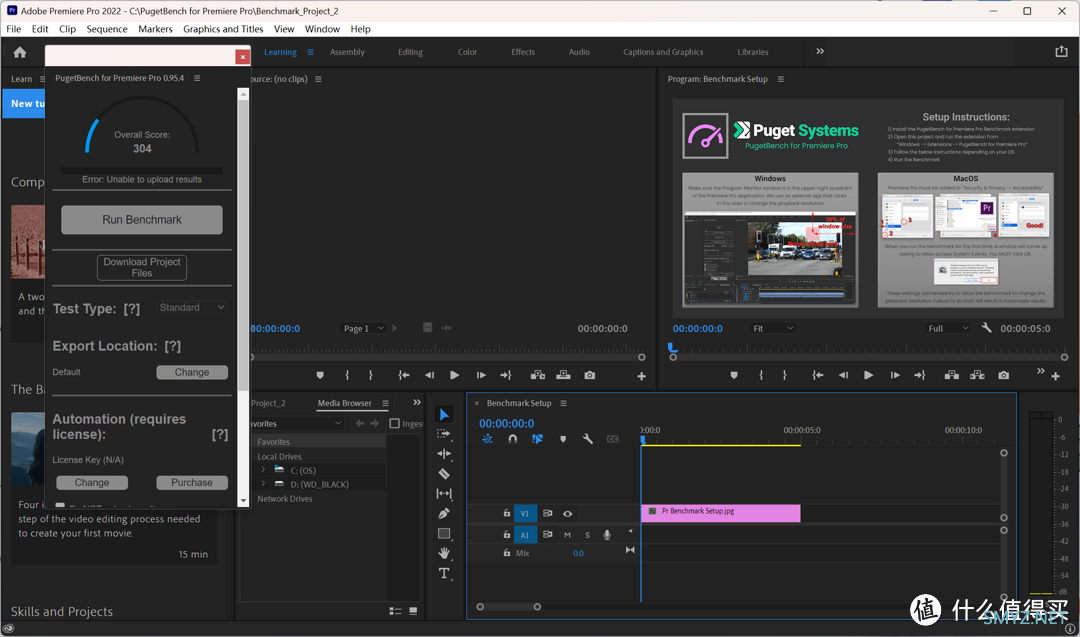1080x637 pixels.
Task: Click the Purchase license button
Action: pyautogui.click(x=191, y=483)
